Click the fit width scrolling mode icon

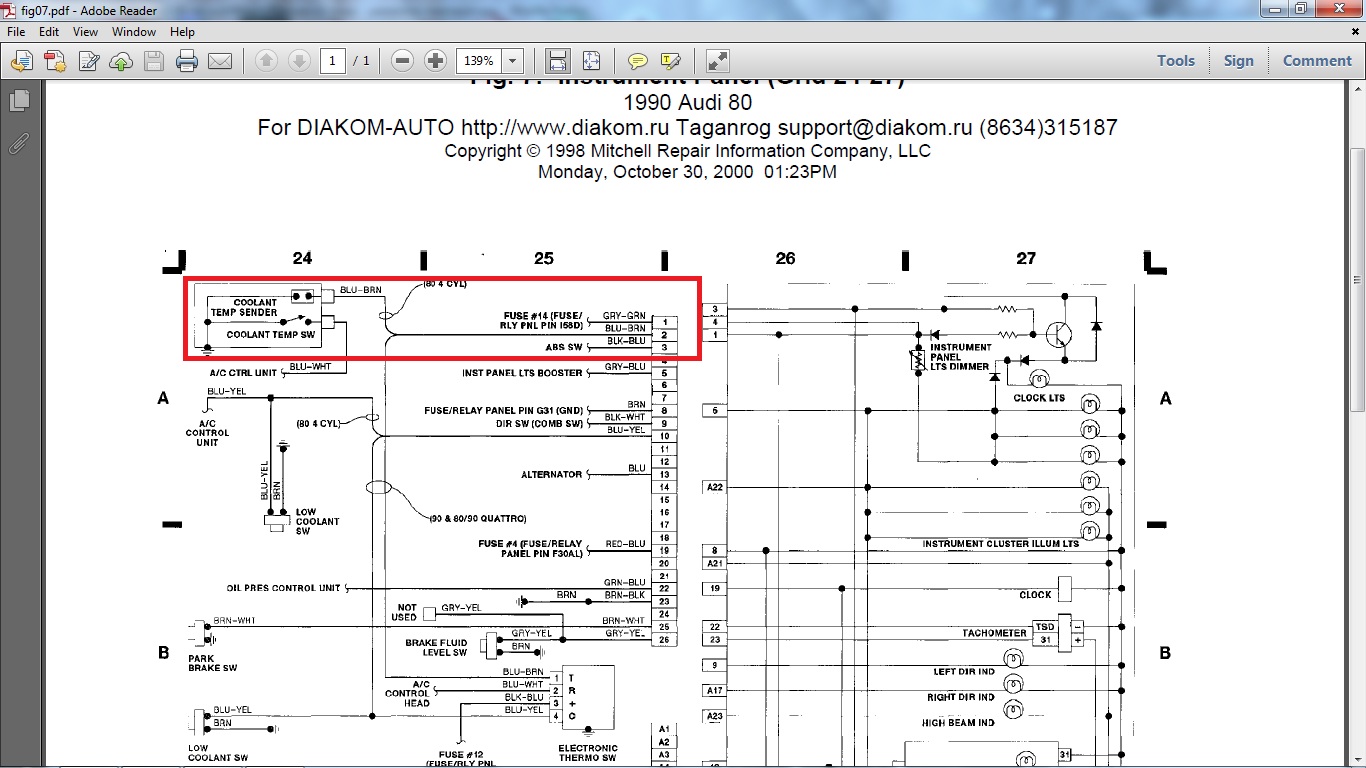[558, 61]
